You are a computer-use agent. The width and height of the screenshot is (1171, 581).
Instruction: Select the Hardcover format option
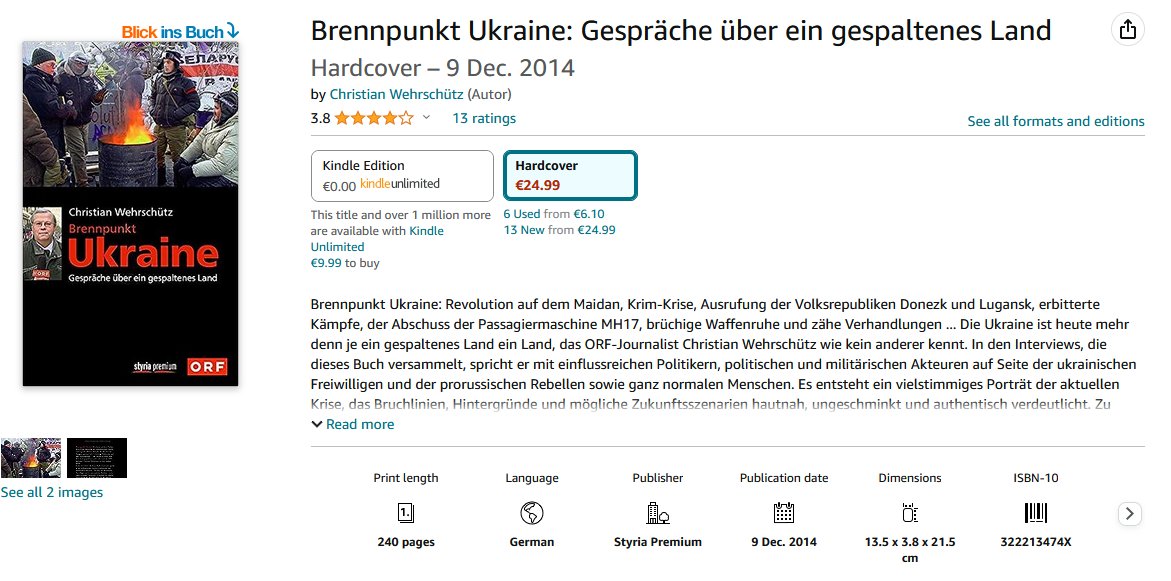571,175
